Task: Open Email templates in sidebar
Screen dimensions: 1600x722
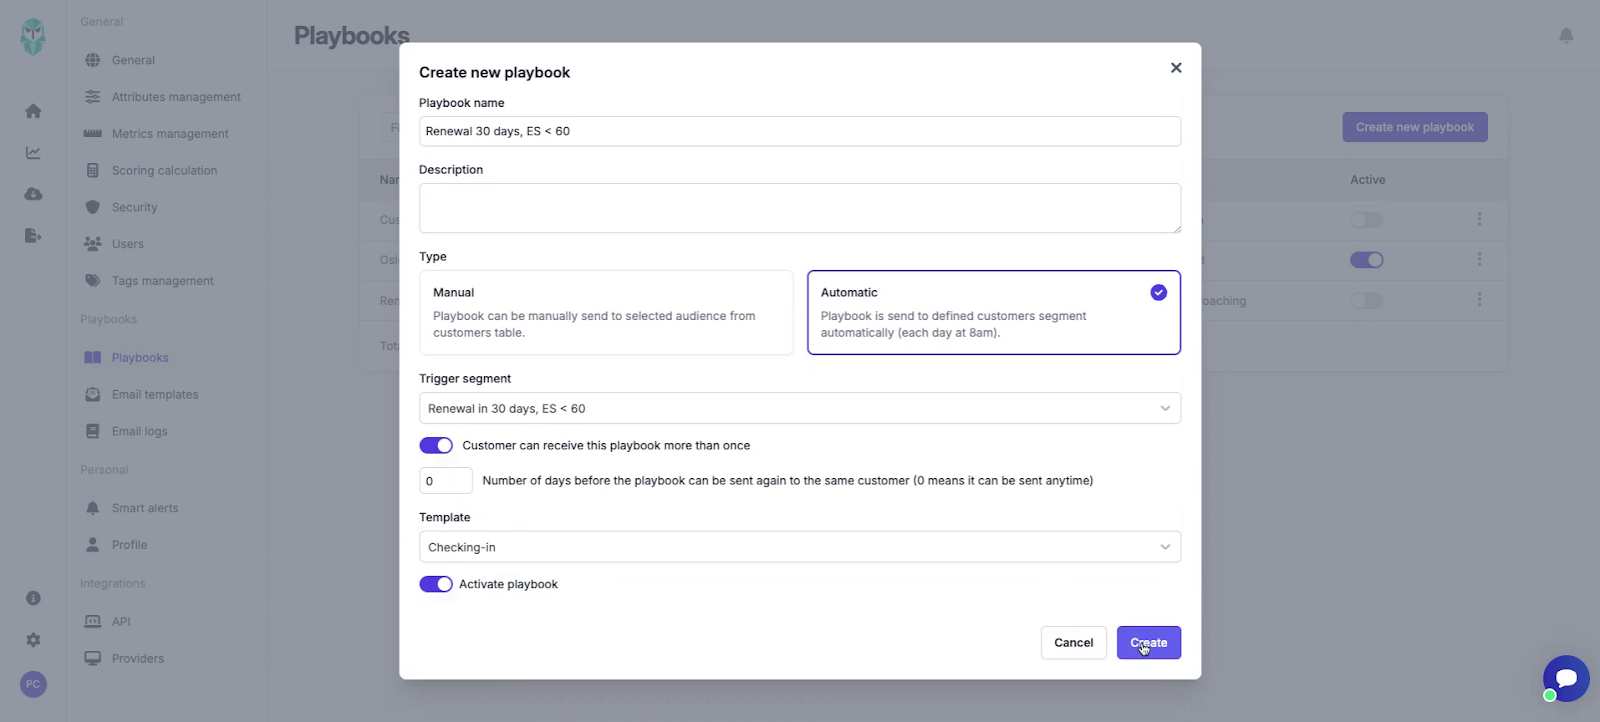Action: point(155,395)
